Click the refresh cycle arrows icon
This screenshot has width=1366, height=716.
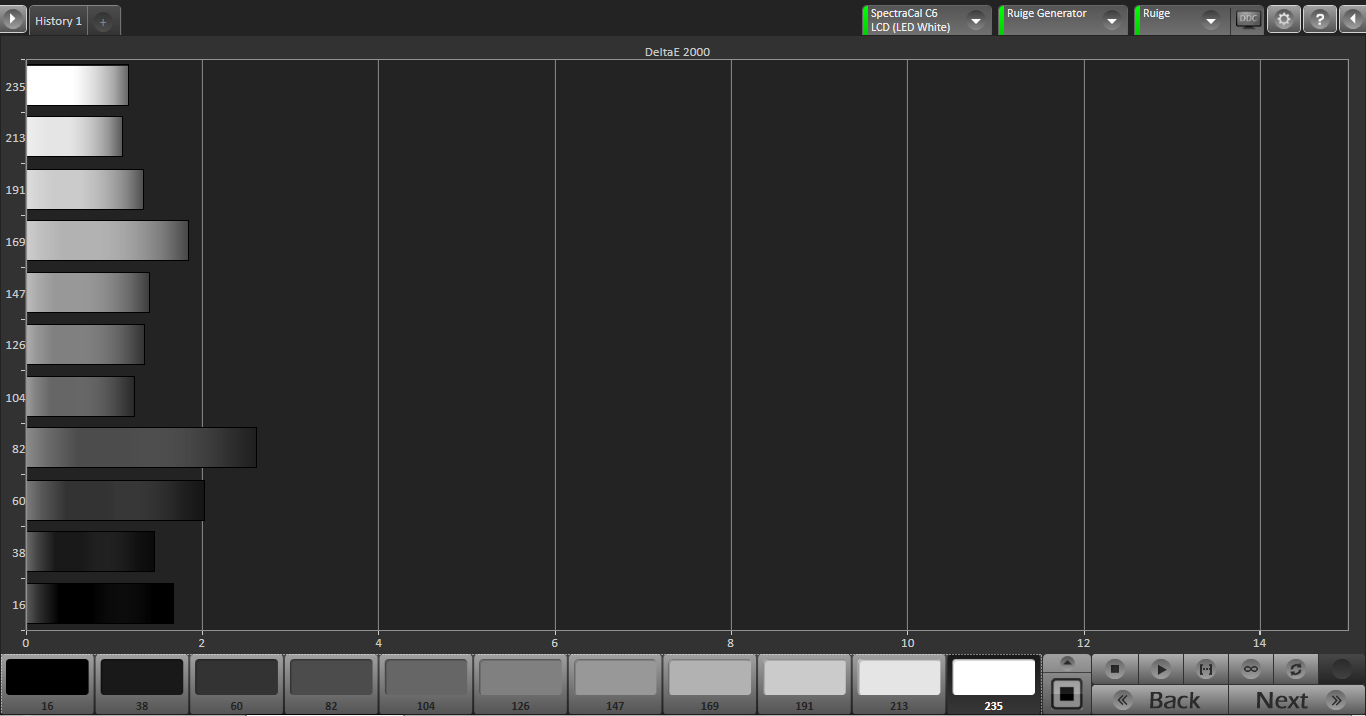click(1295, 669)
